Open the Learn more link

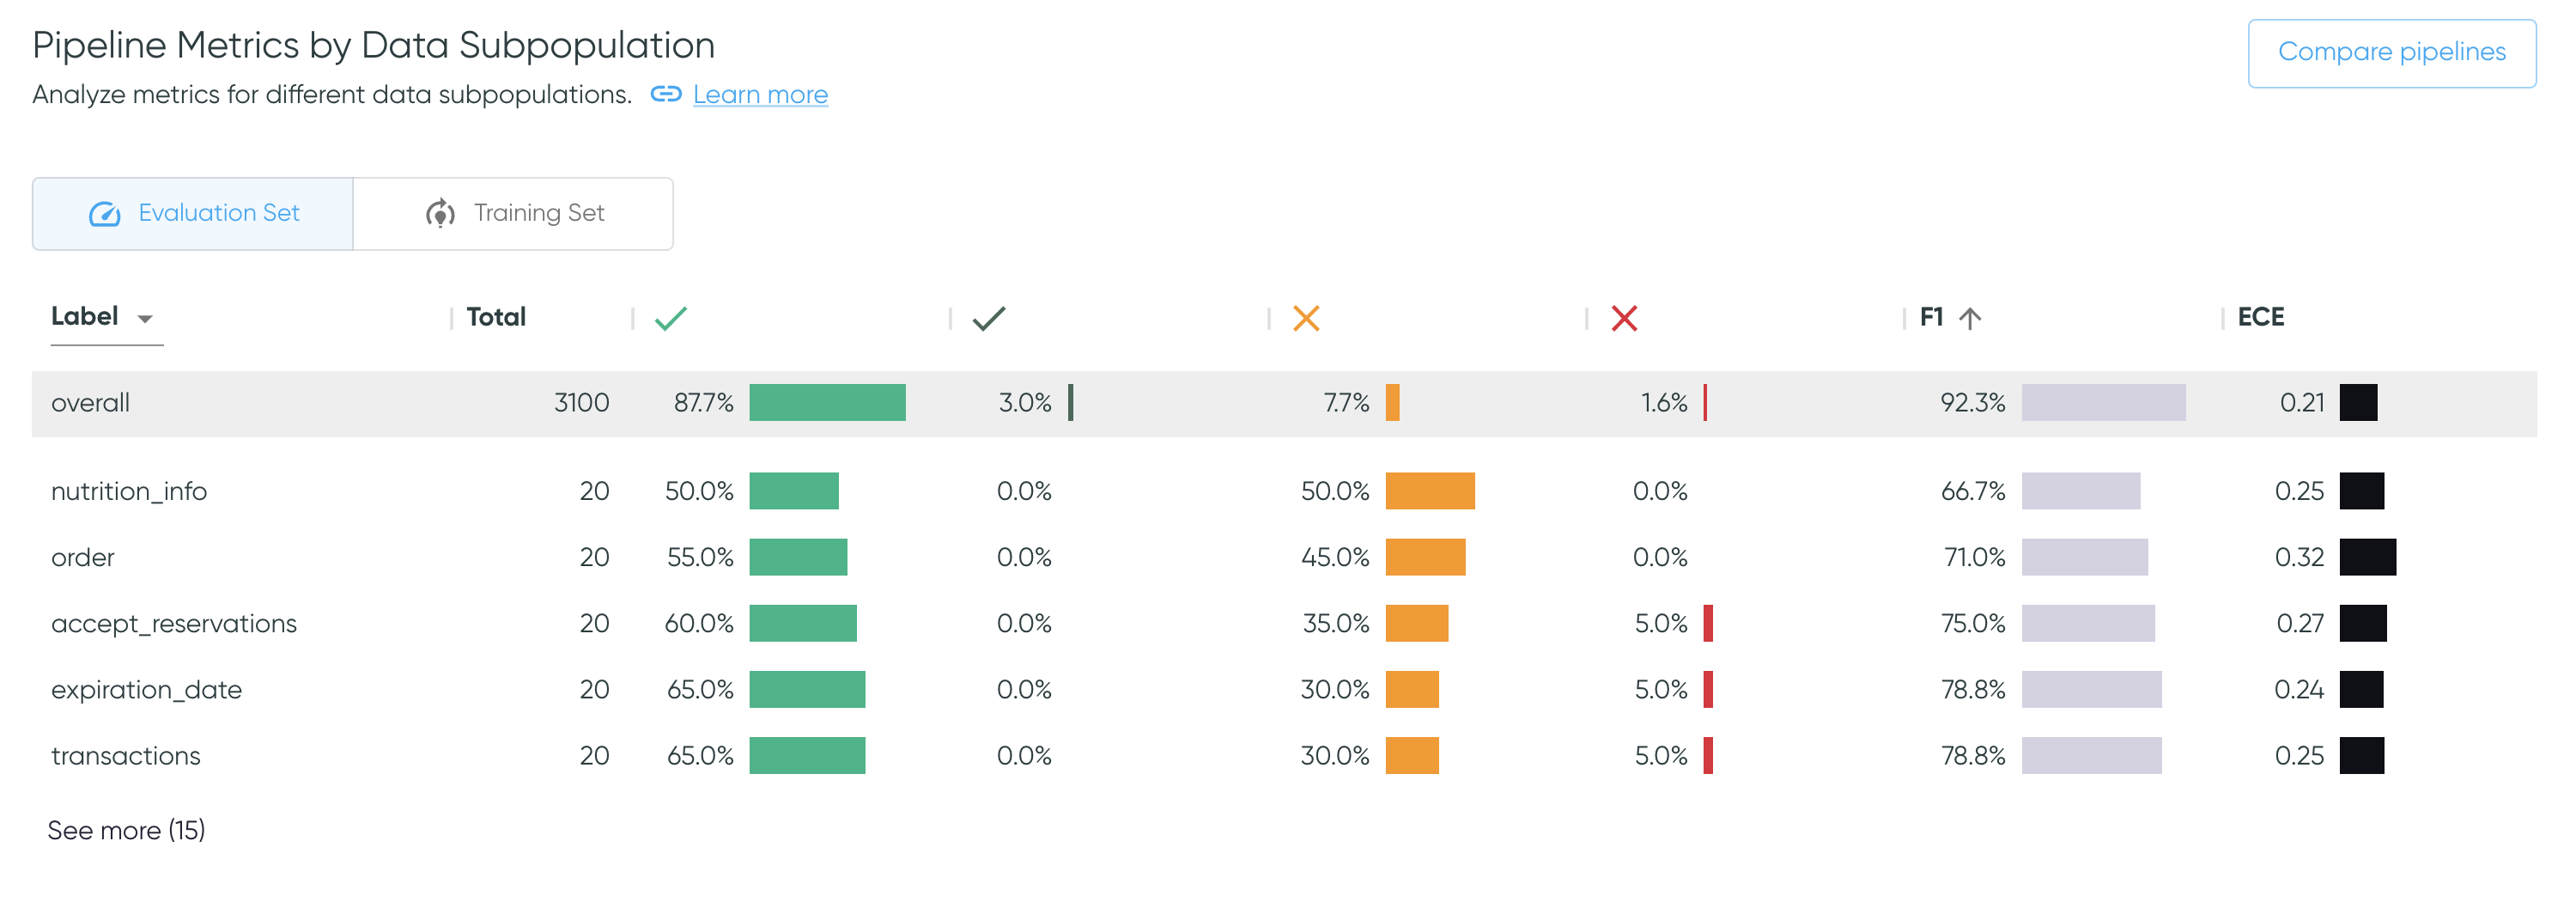point(760,94)
